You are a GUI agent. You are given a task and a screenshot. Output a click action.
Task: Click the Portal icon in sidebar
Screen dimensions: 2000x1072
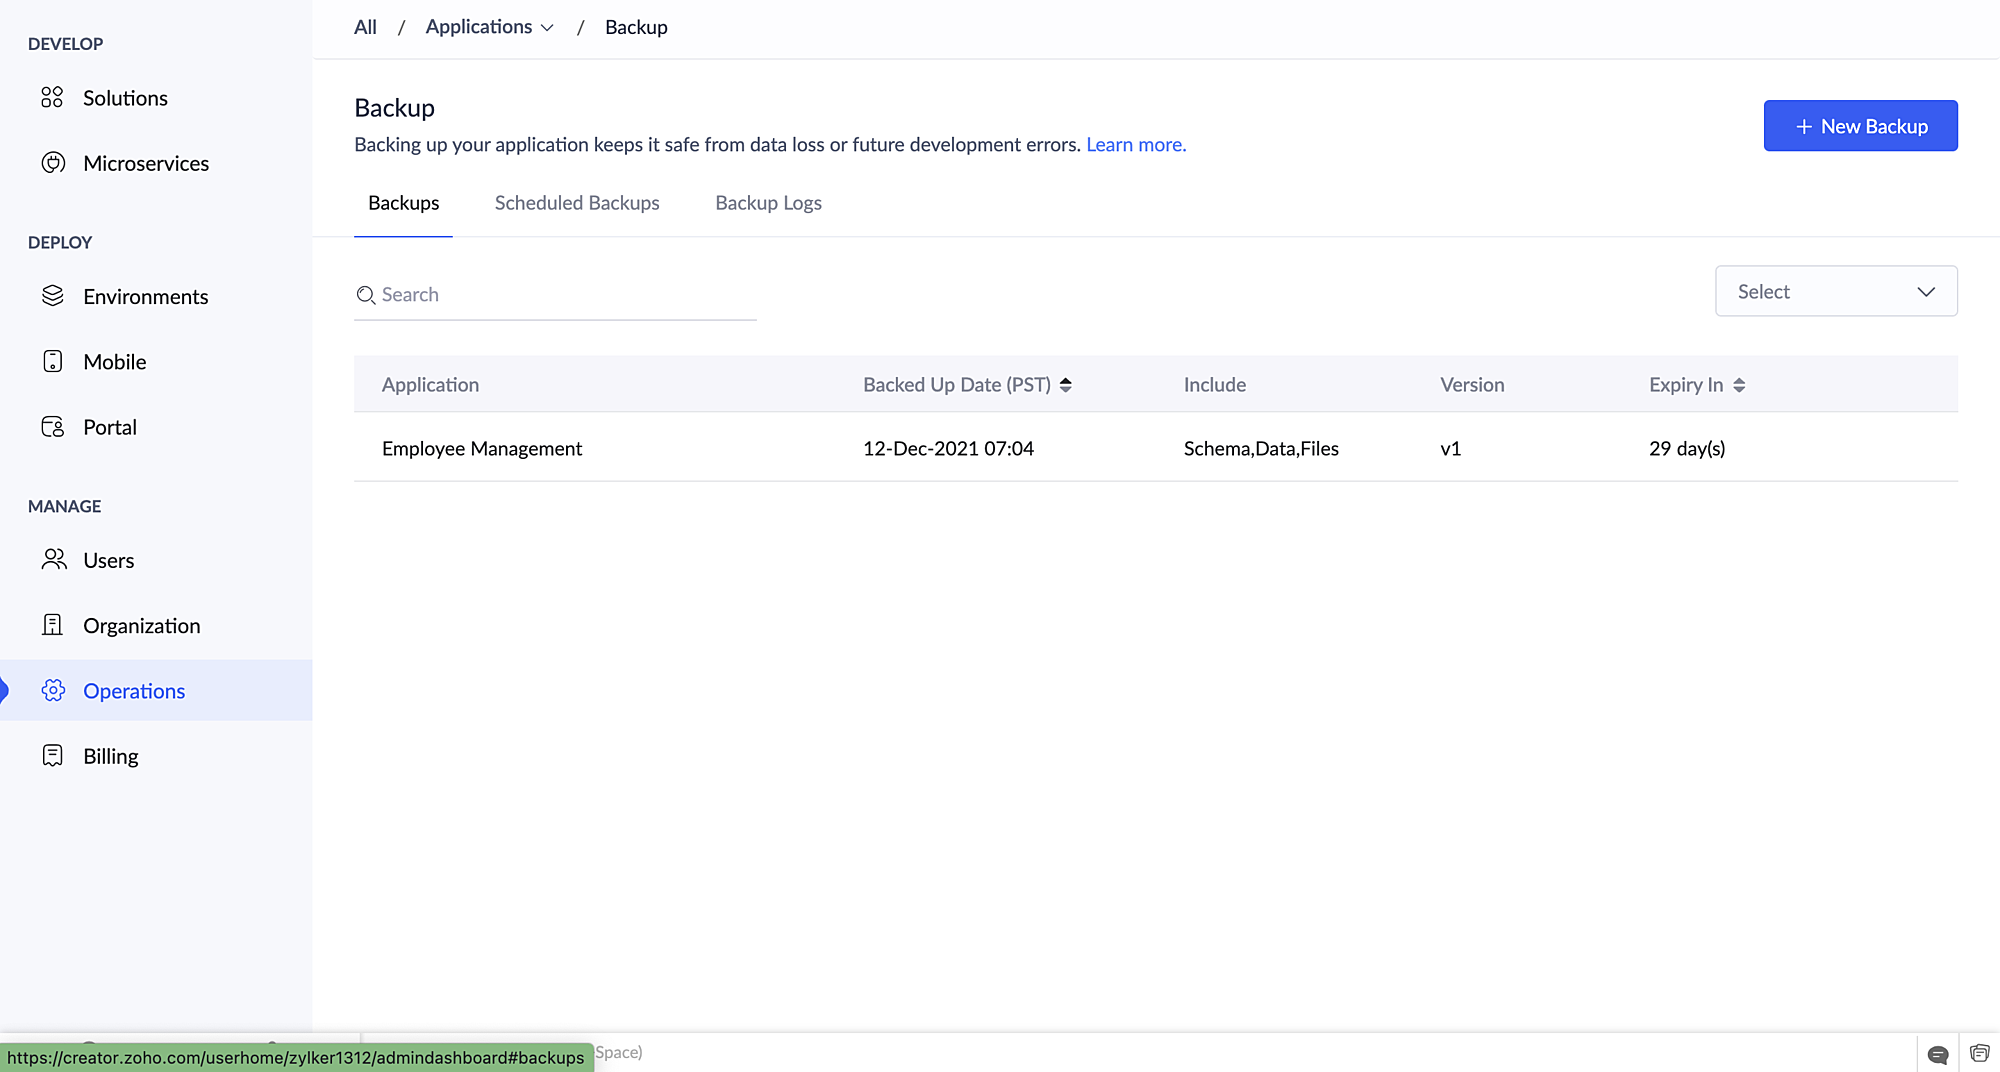[x=53, y=427]
